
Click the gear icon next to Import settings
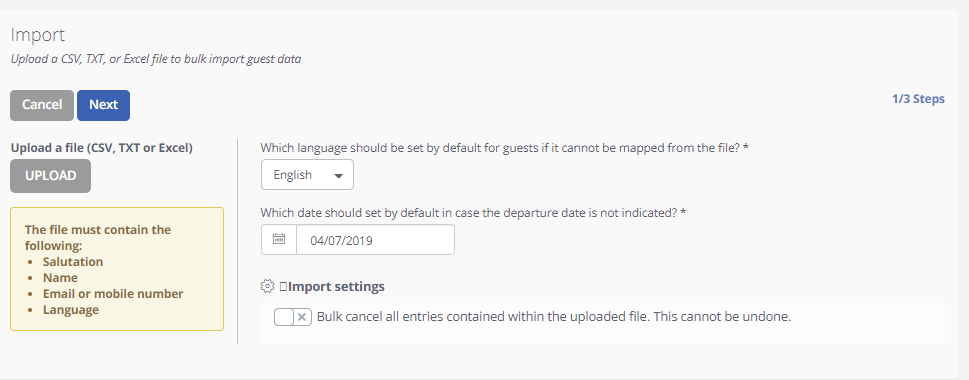267,287
